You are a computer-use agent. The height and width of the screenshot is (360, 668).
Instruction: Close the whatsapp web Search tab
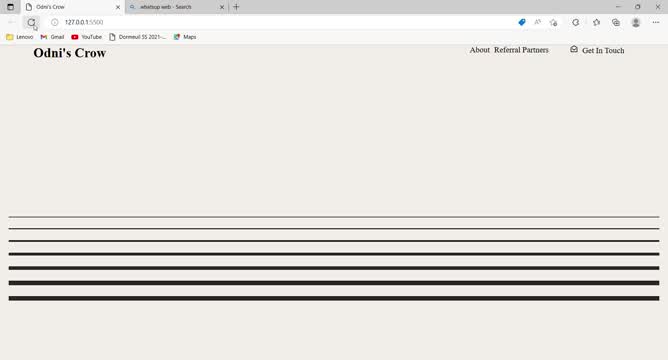point(222,7)
